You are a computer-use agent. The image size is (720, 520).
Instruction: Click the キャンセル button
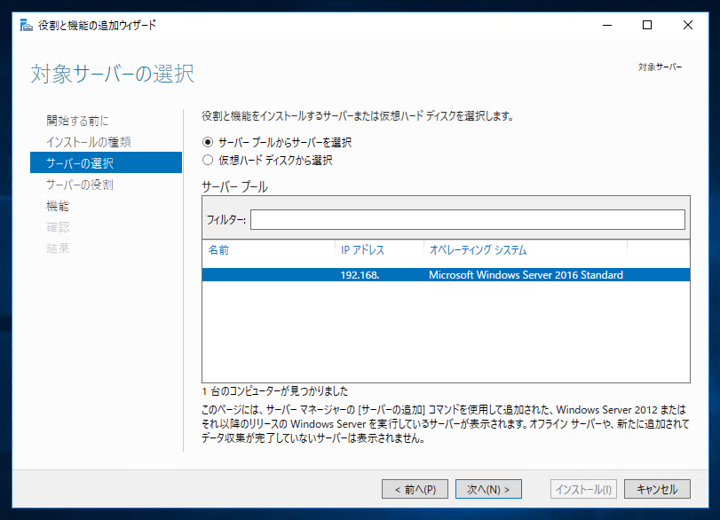(x=657, y=489)
